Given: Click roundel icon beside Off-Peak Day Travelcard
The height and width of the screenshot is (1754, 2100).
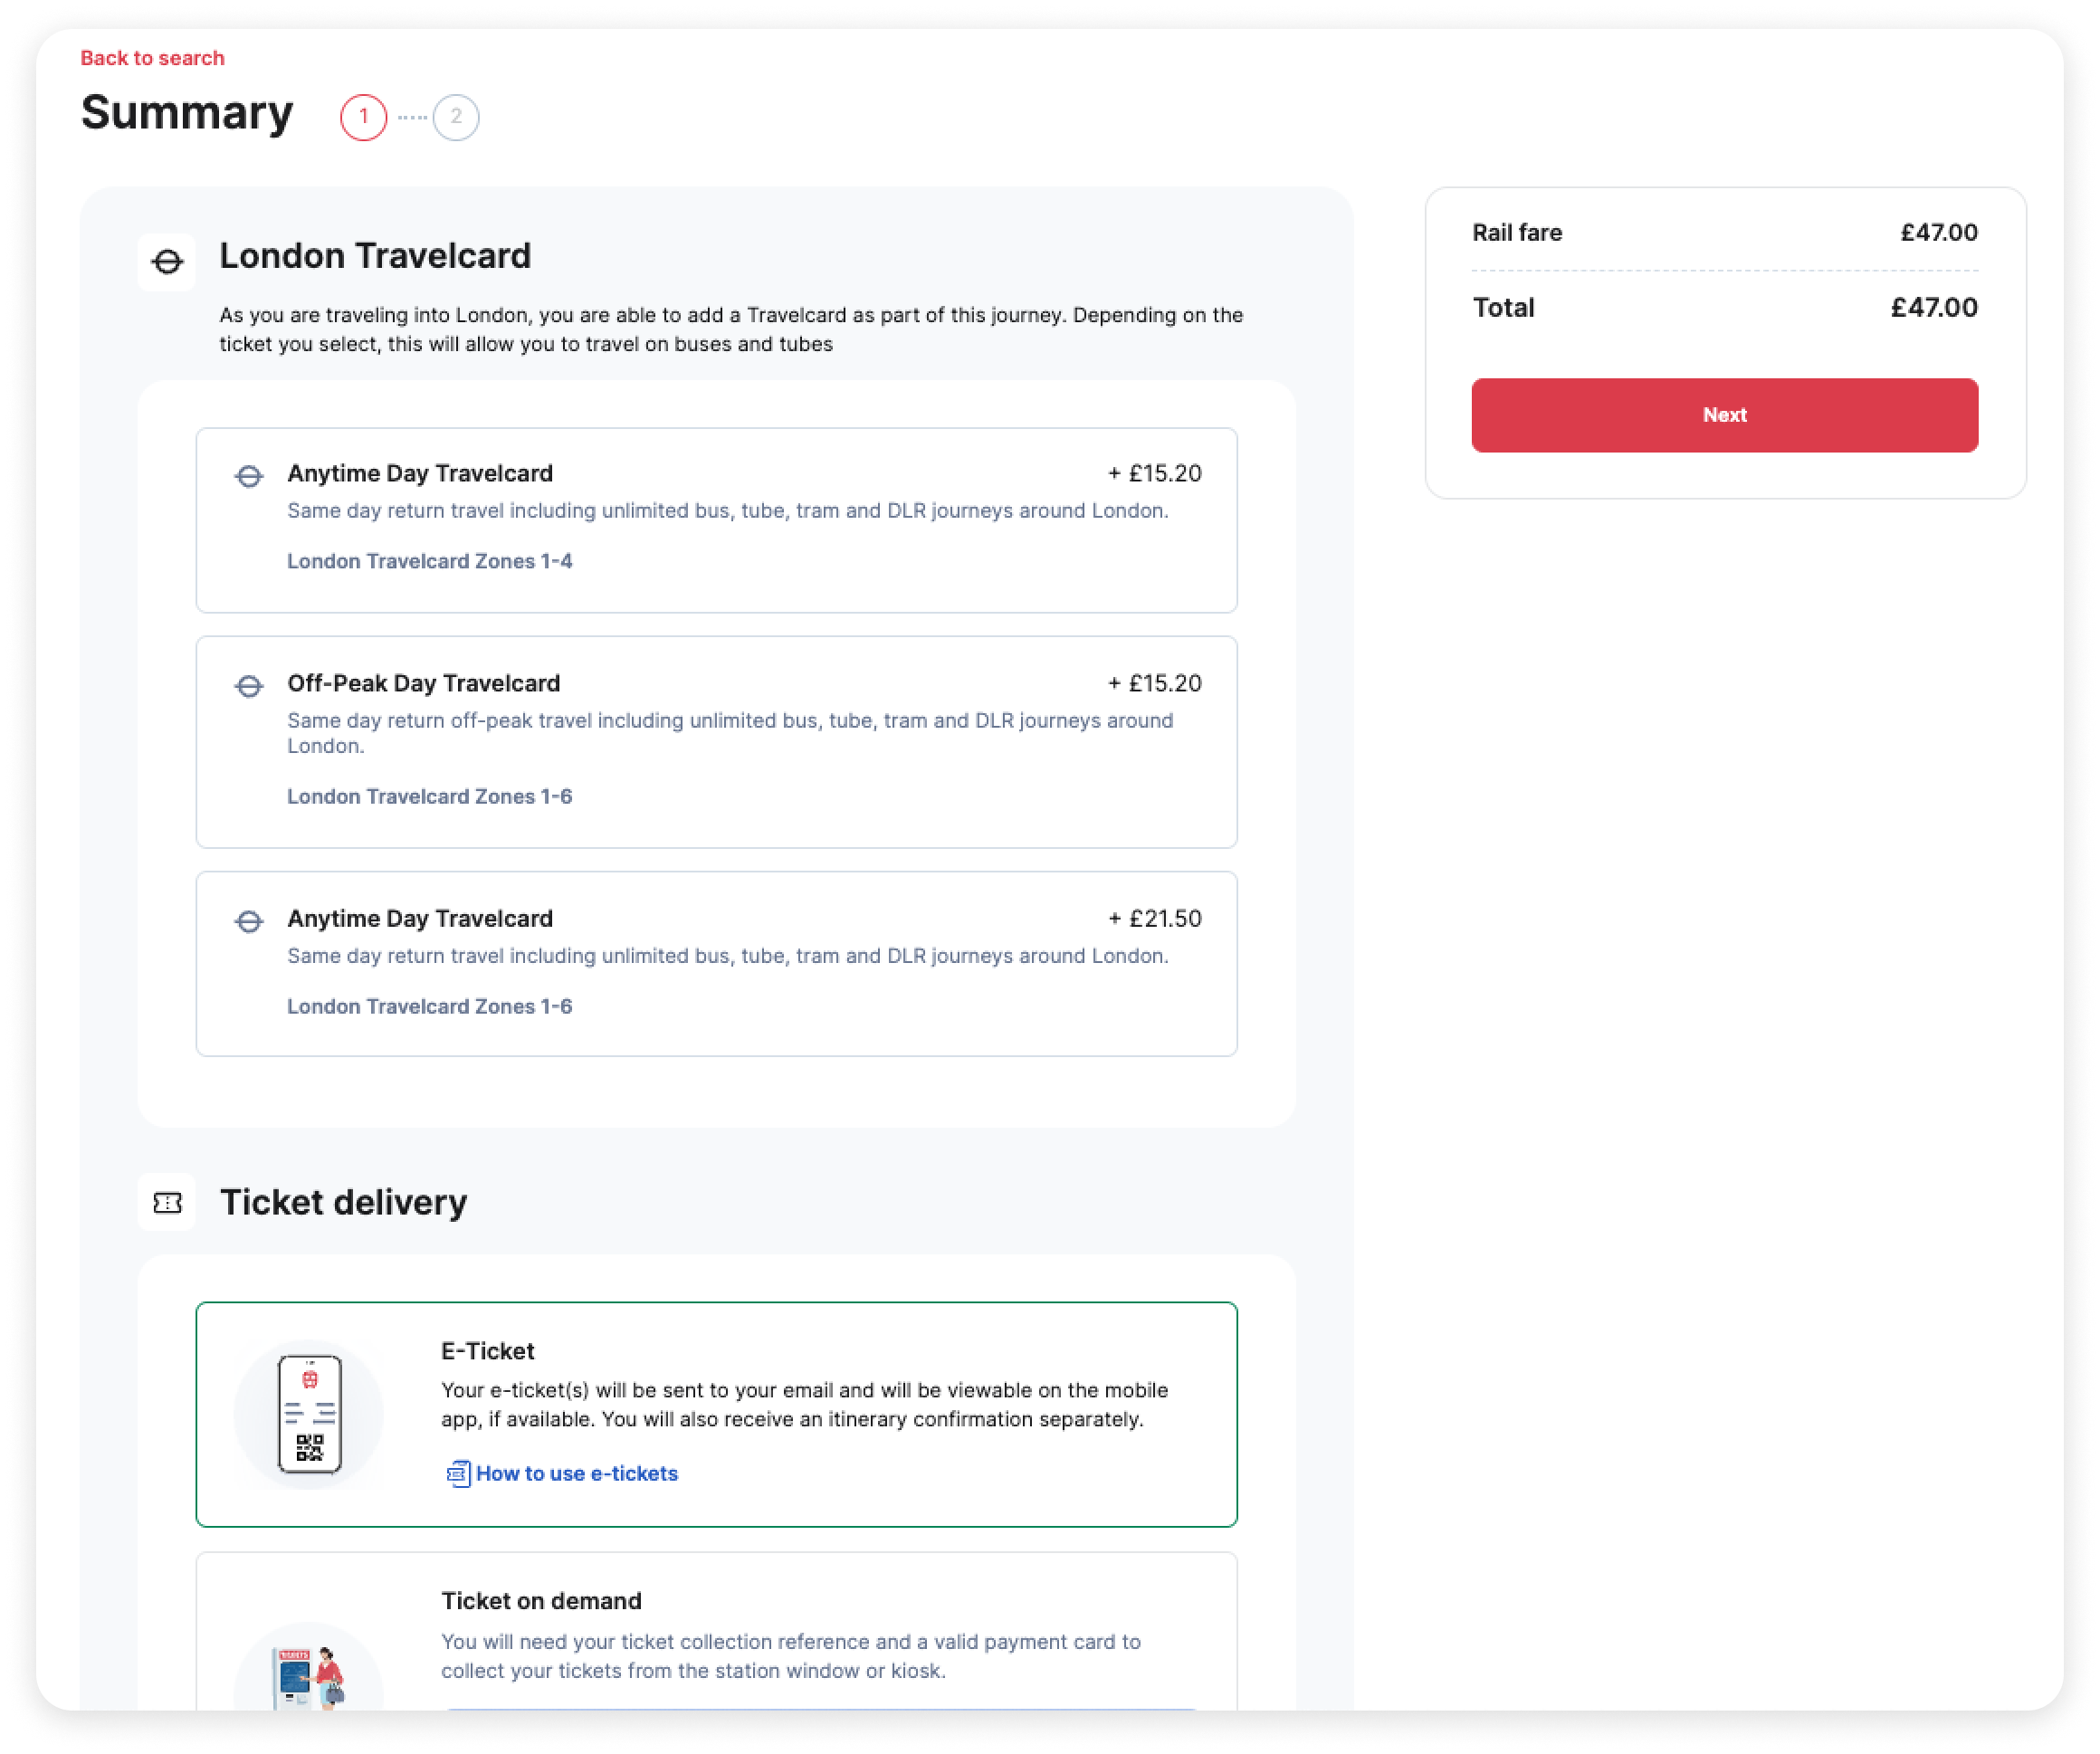Looking at the screenshot, I should pyautogui.click(x=249, y=686).
